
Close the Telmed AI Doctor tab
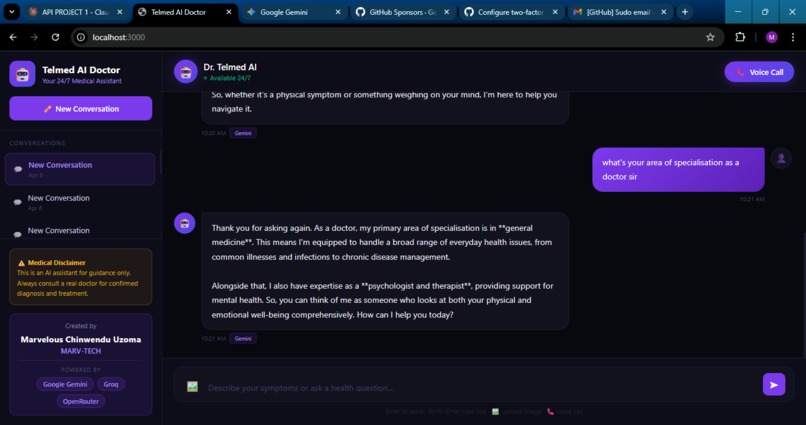[229, 12]
